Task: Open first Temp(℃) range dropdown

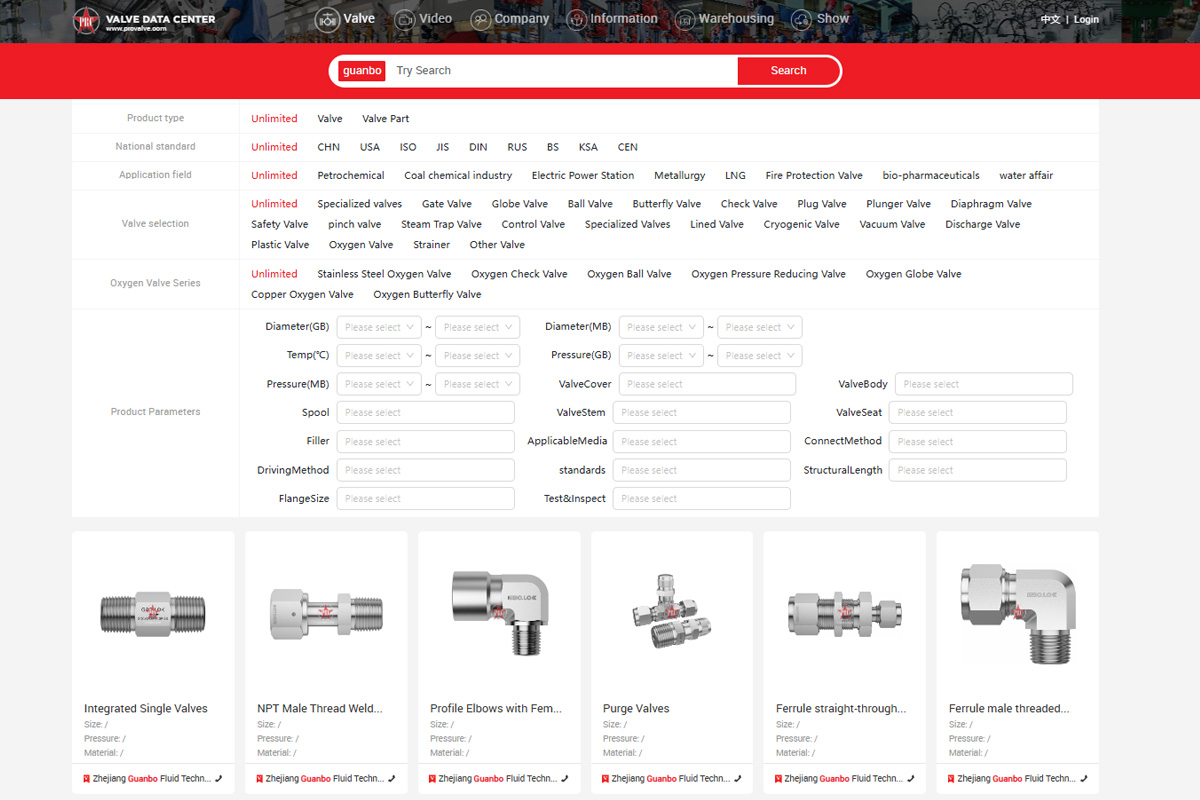Action: click(x=378, y=356)
